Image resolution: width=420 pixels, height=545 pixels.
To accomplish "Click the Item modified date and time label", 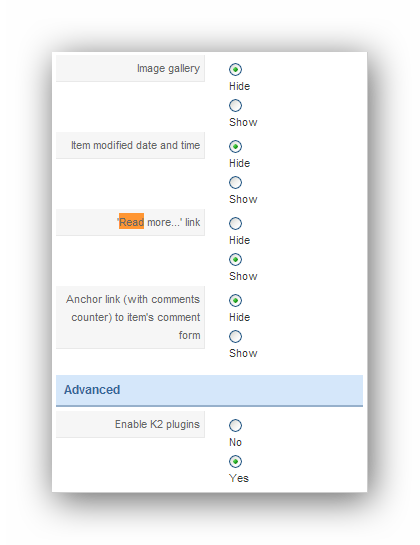I will pyautogui.click(x=136, y=145).
